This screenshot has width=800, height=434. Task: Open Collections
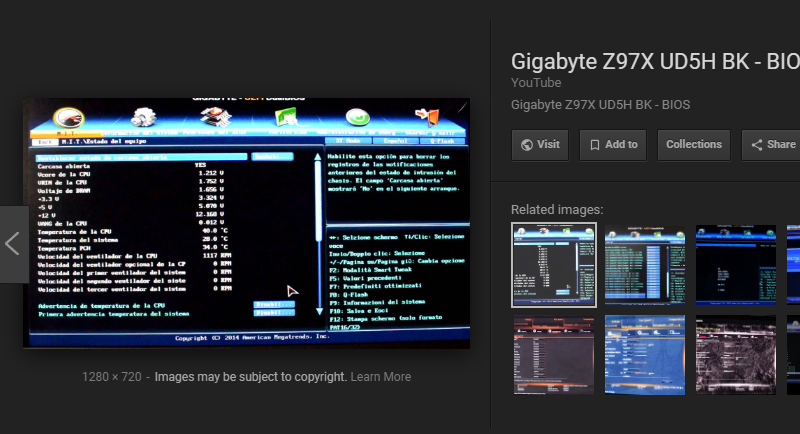pos(694,145)
